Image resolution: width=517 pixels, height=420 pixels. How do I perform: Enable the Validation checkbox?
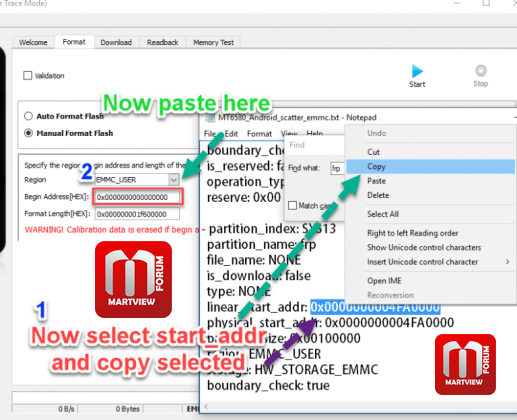click(x=28, y=76)
